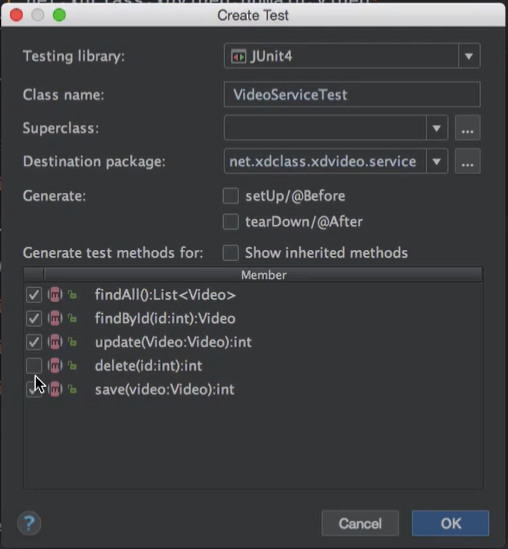
Task: Browse superclass with the ellipsis button
Action: pos(467,128)
